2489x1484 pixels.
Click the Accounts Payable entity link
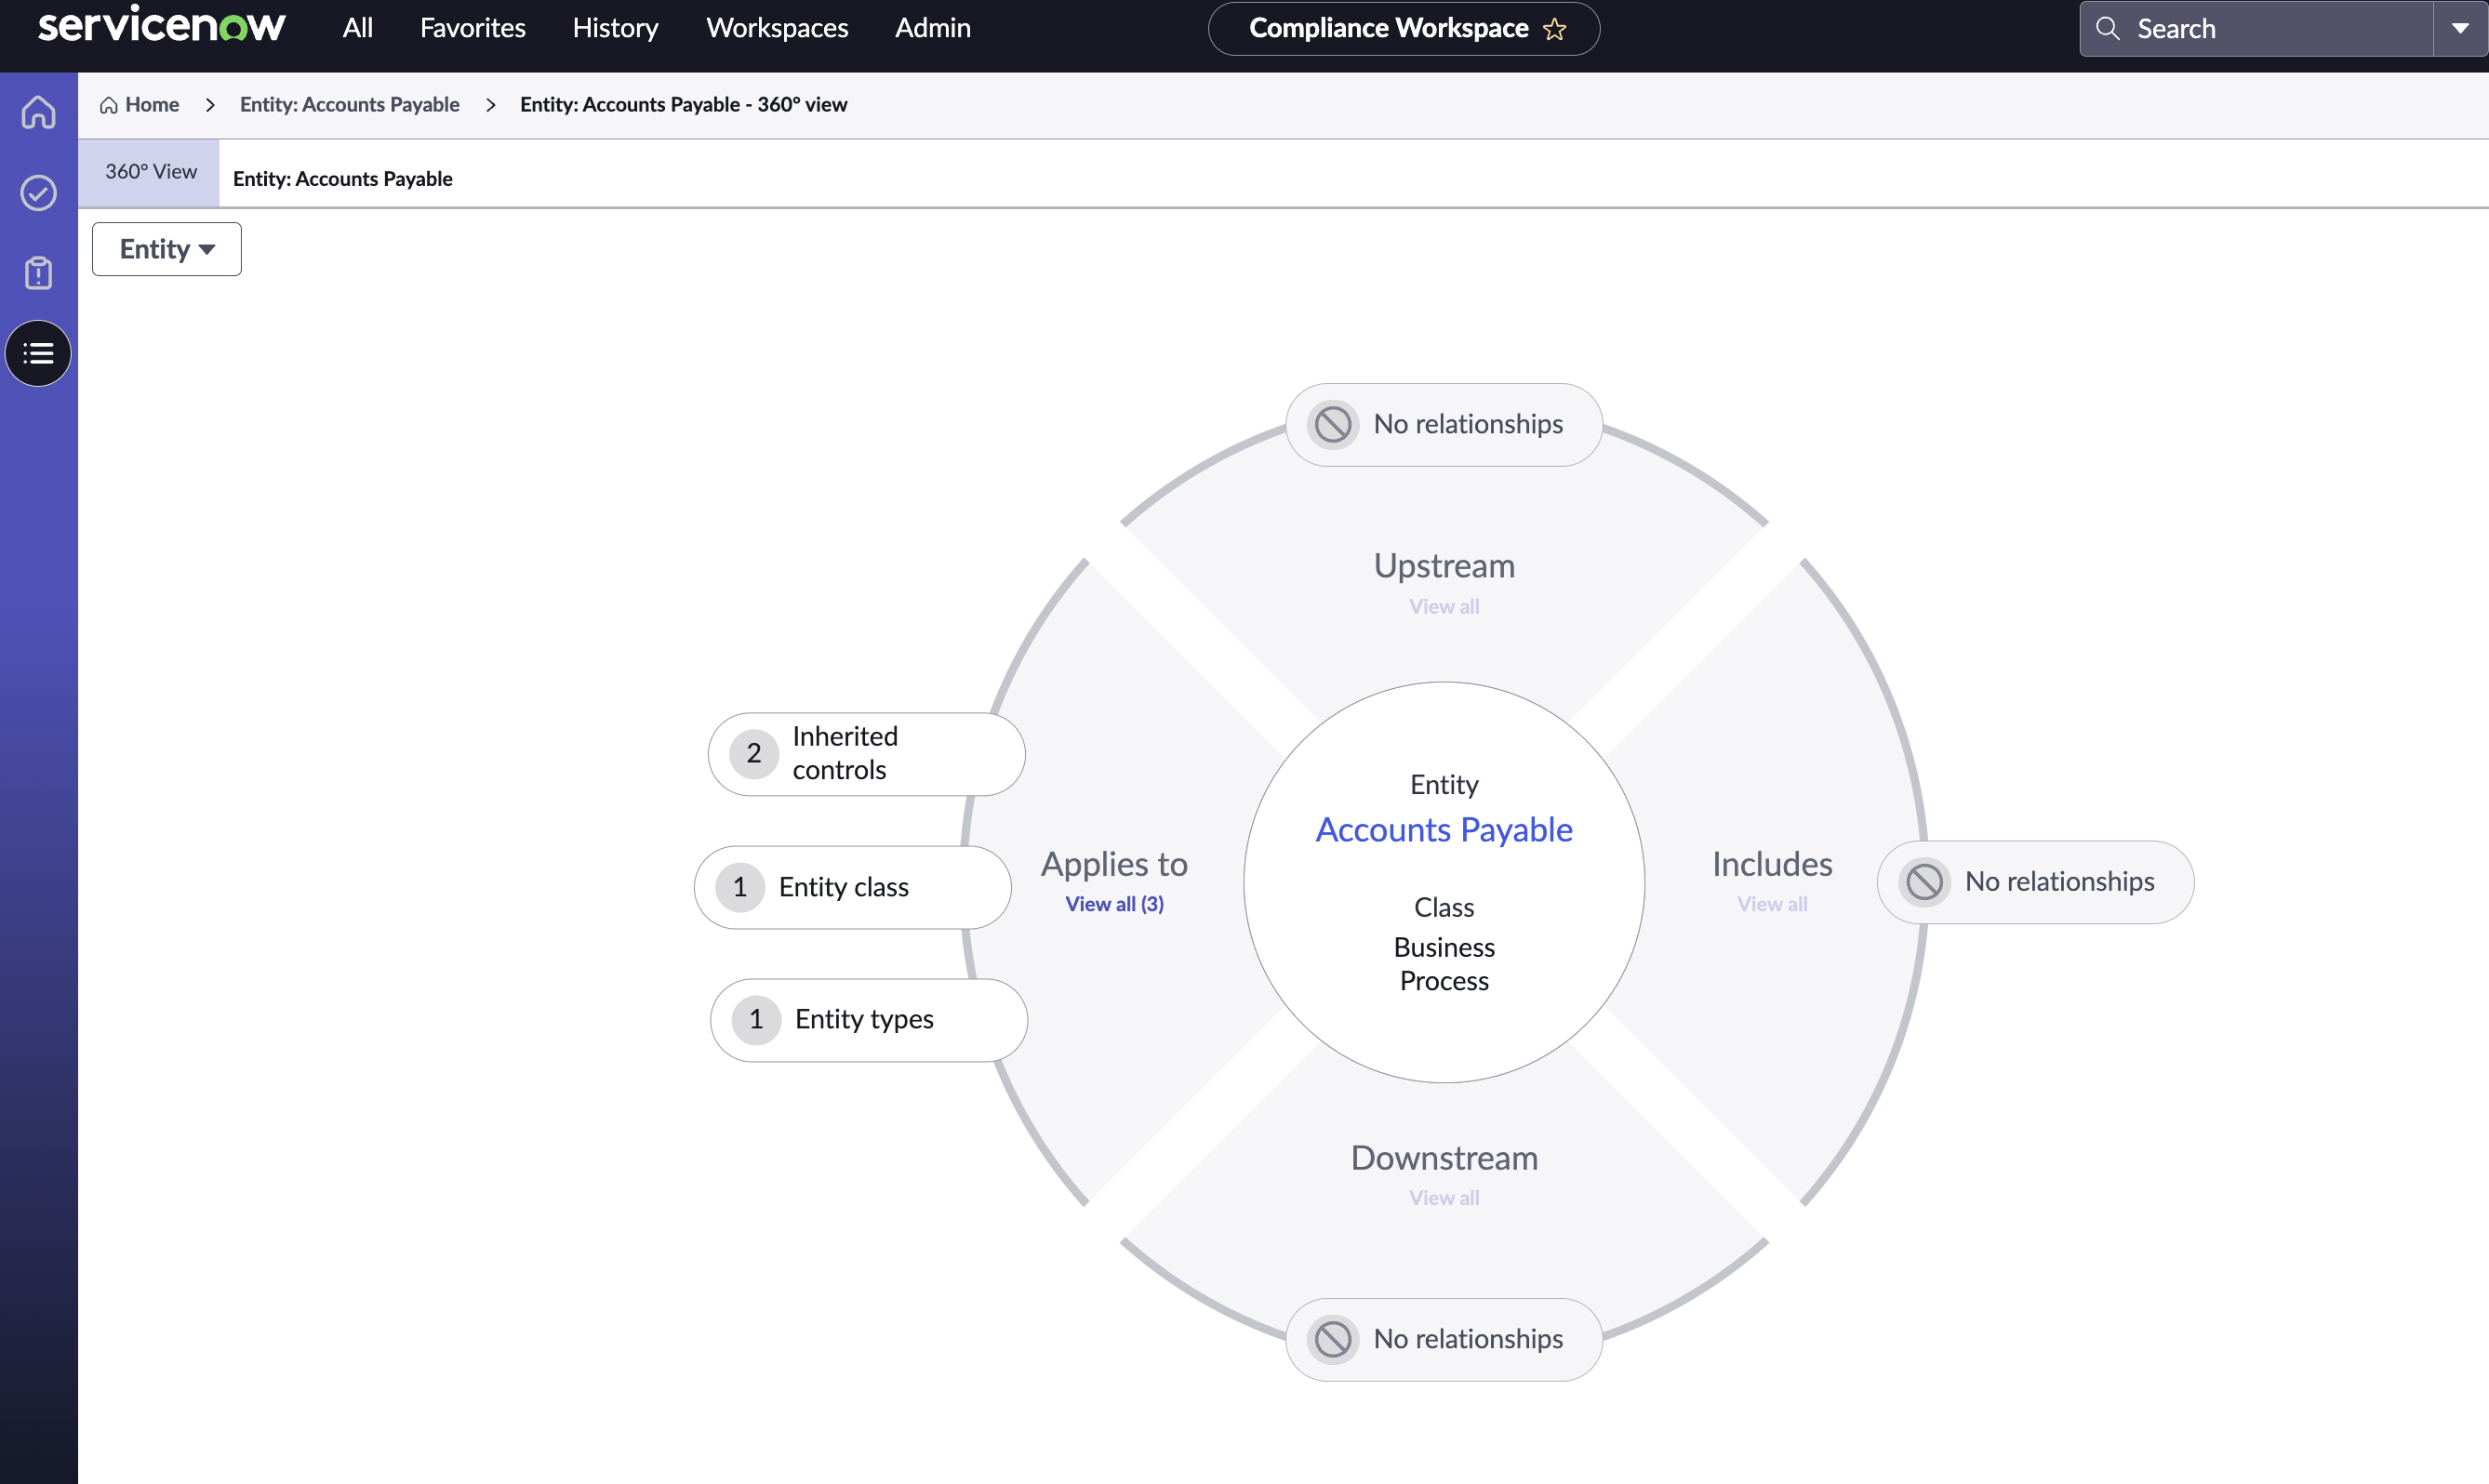click(1444, 830)
